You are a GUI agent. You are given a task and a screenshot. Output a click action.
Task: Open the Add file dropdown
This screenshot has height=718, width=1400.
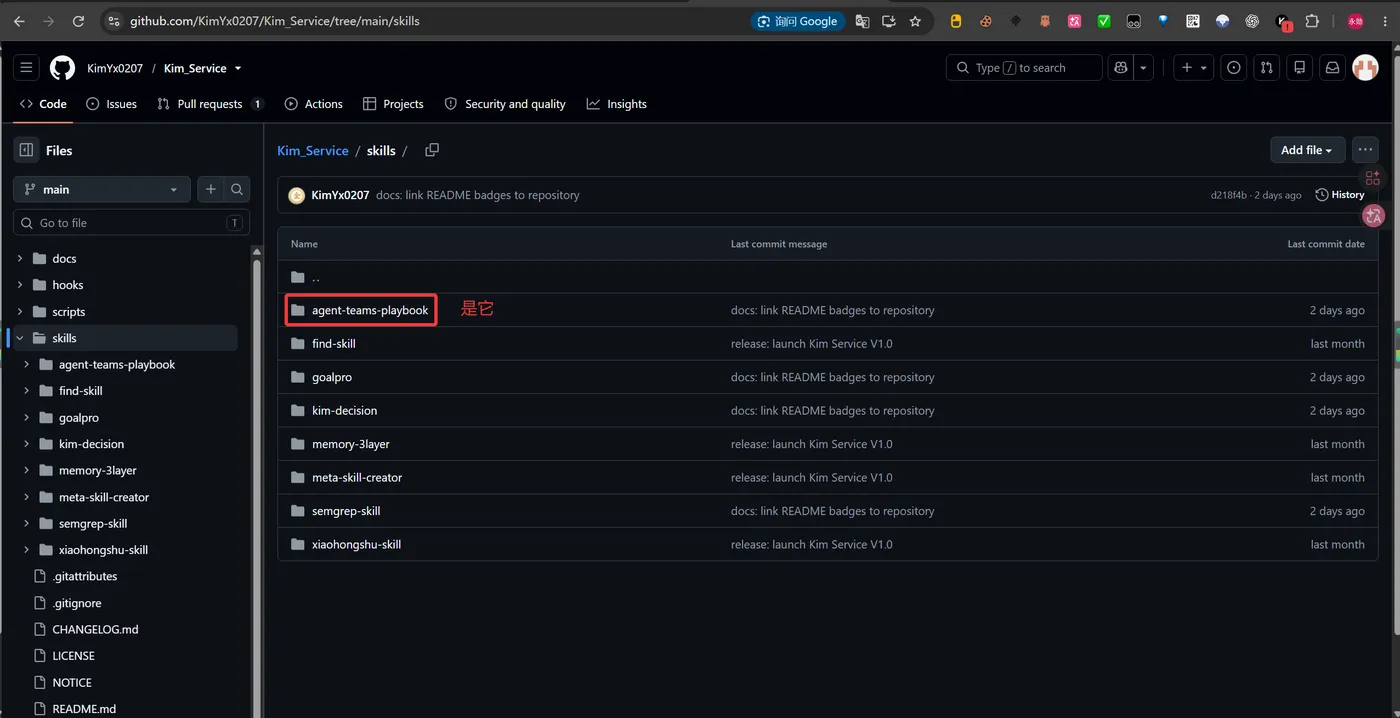1307,150
